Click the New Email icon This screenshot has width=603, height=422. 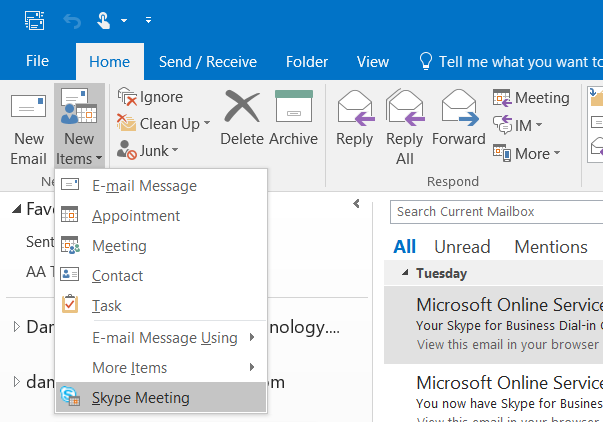pyautogui.click(x=28, y=130)
